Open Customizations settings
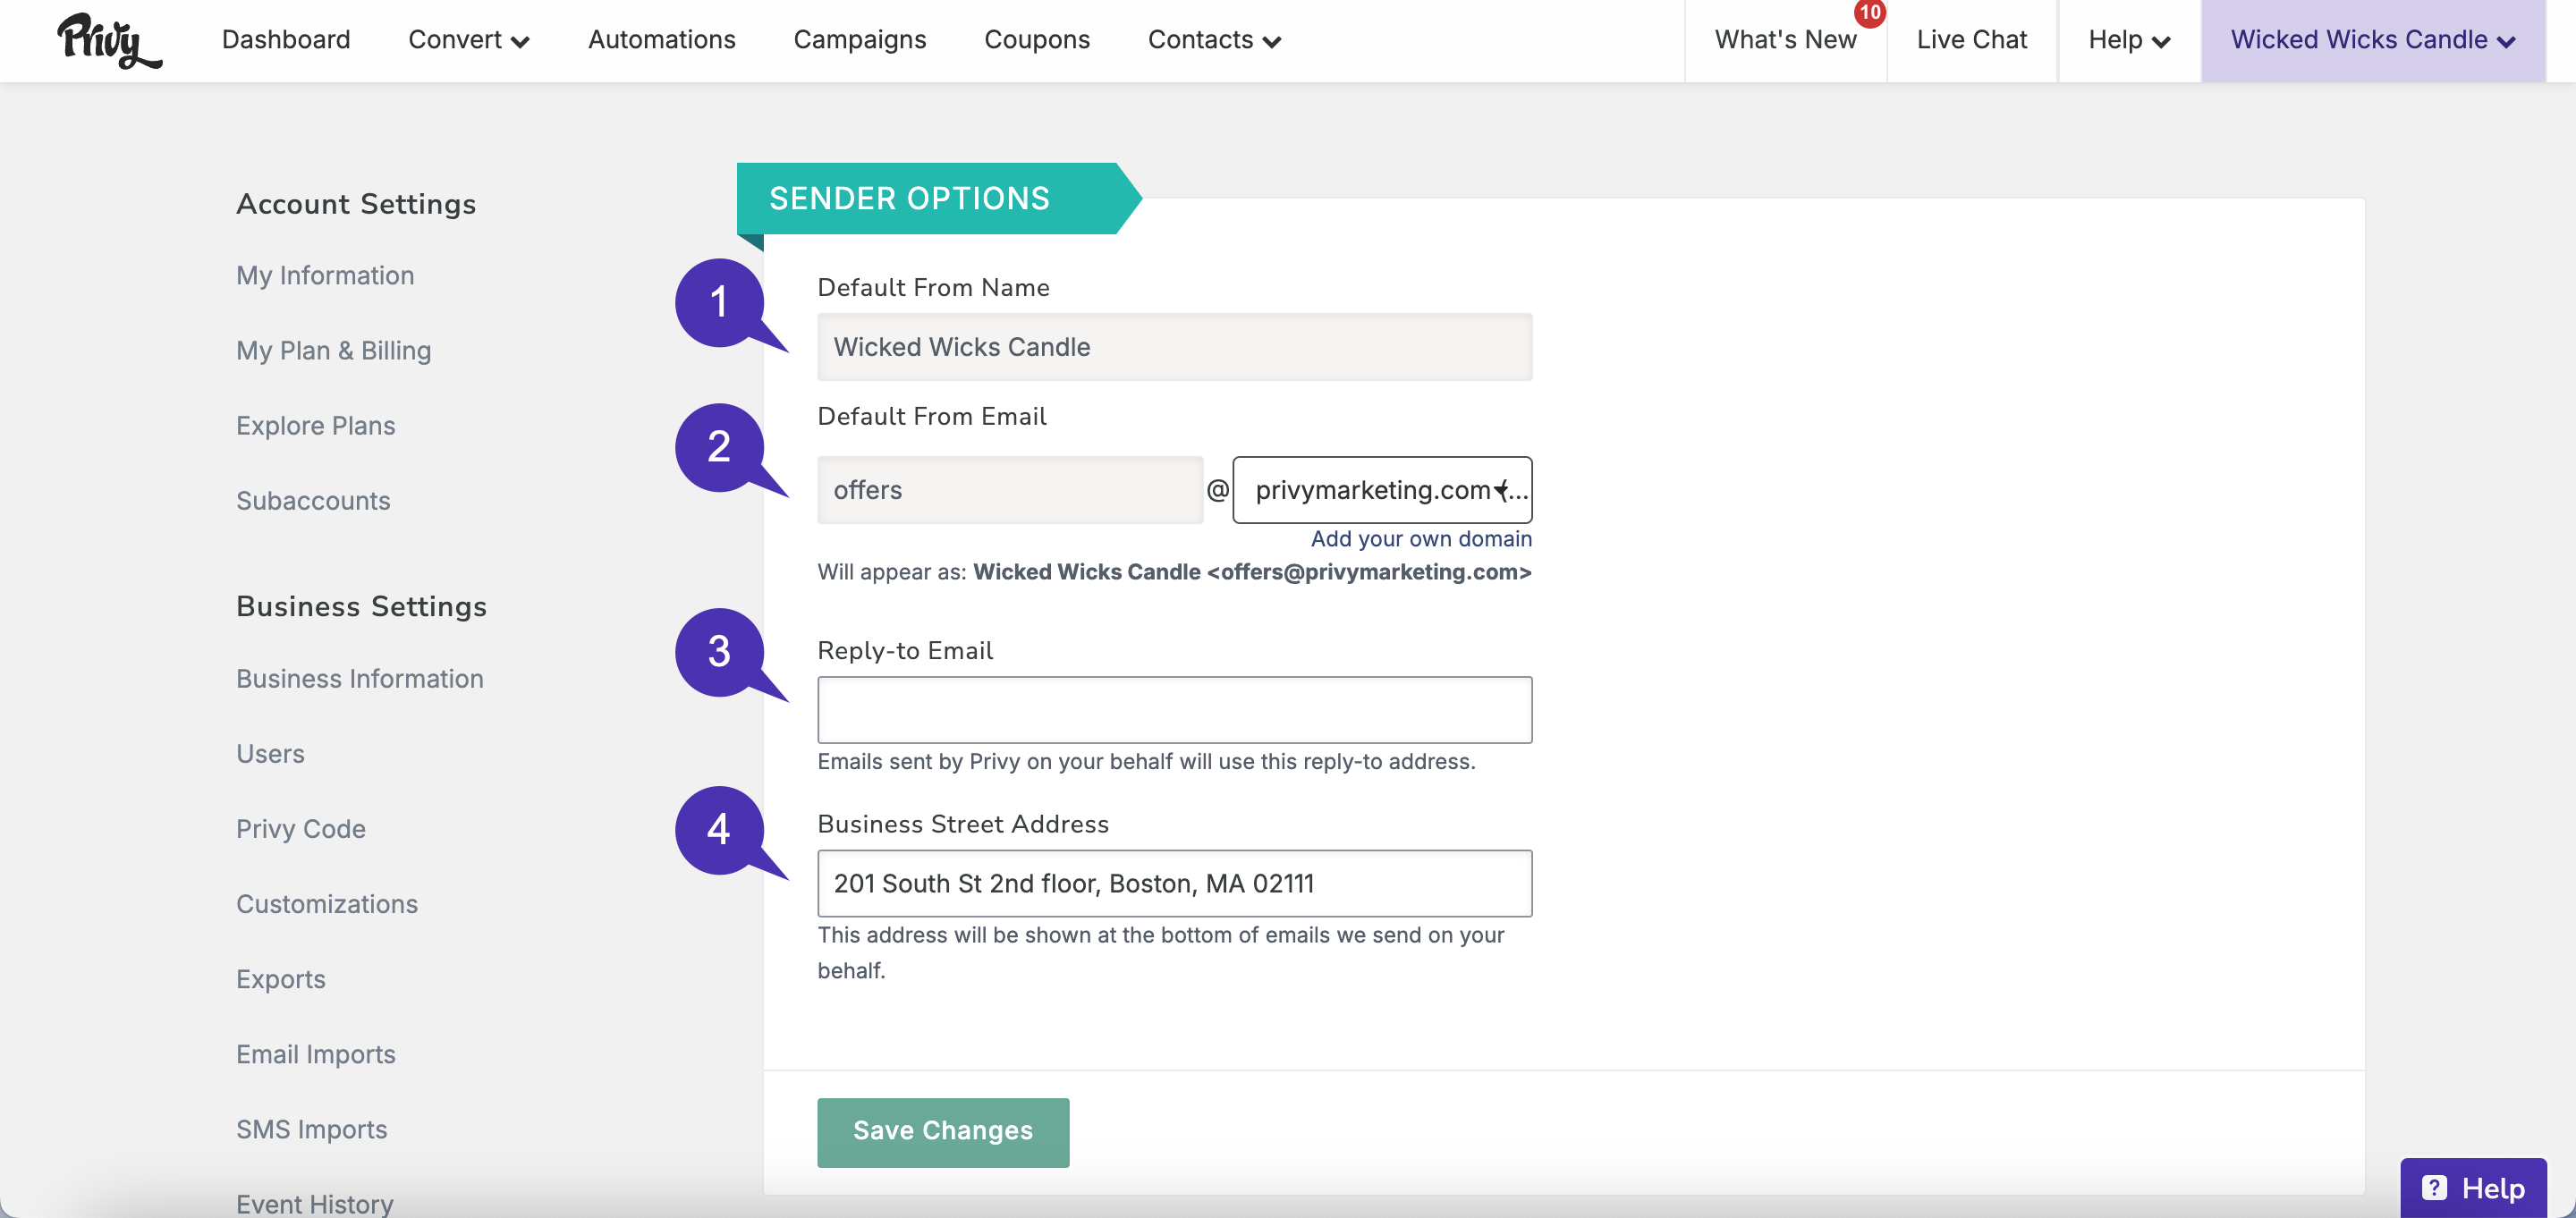 click(326, 903)
